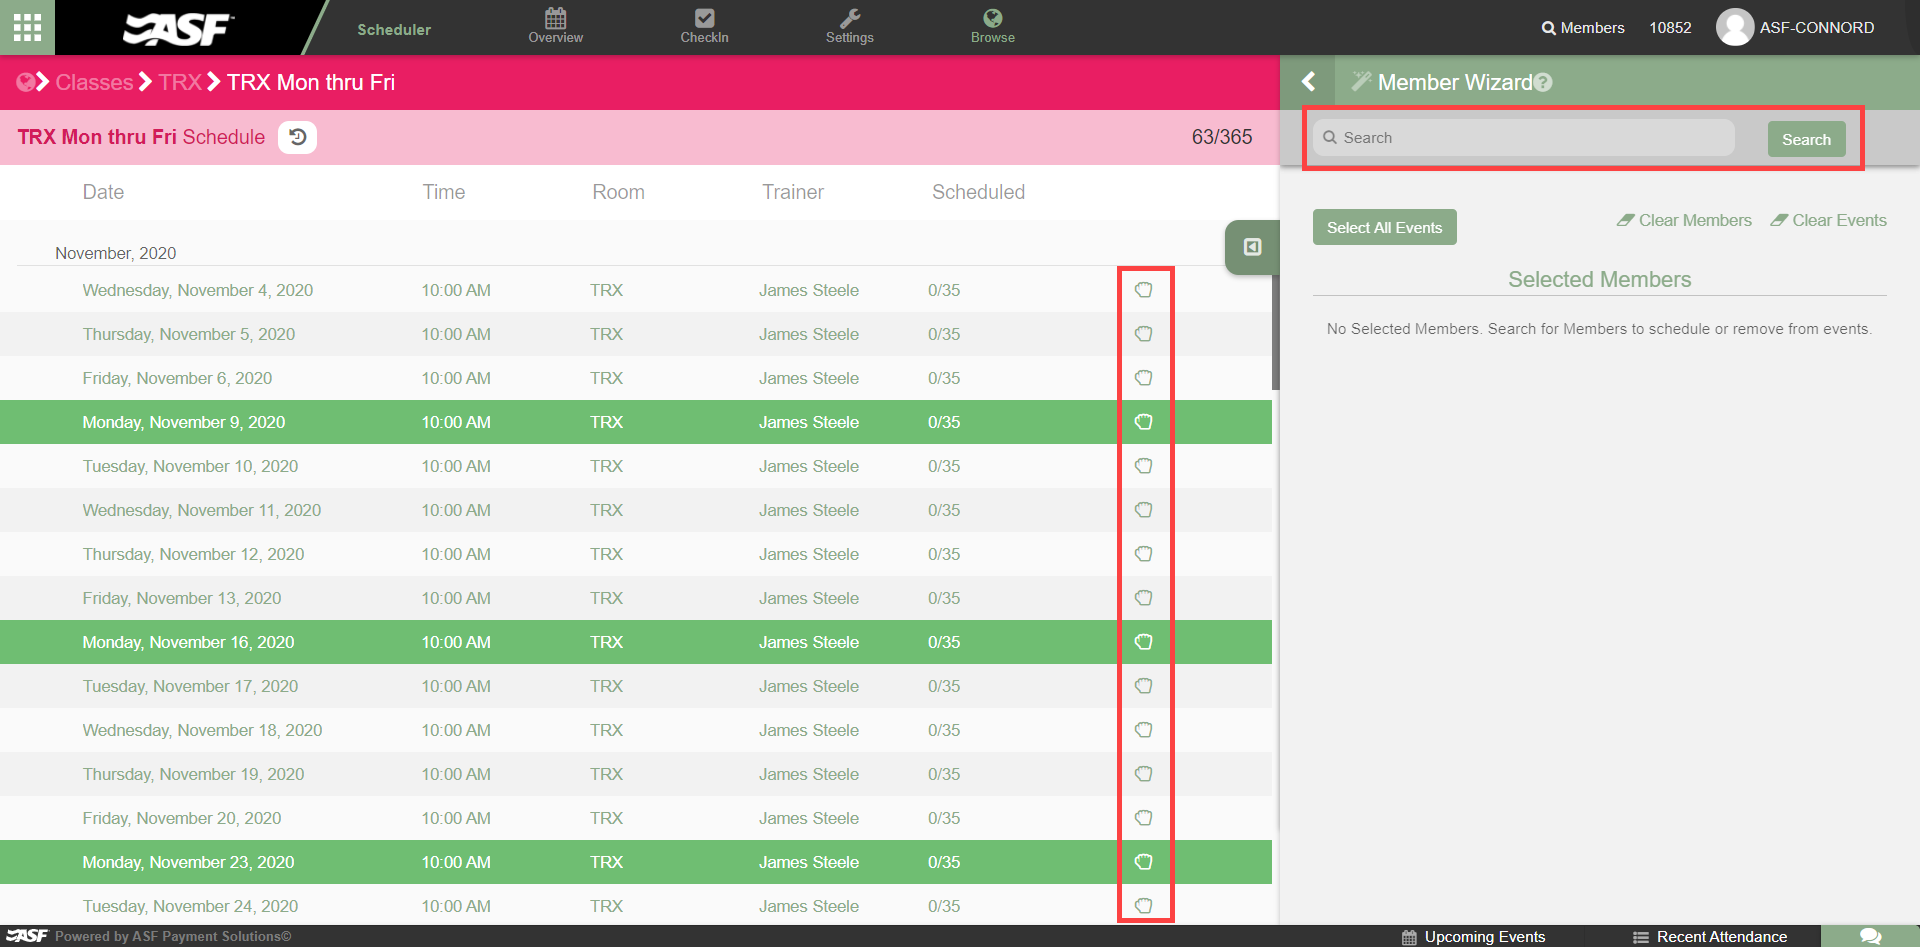Click the breadcrumb home globe icon
The width and height of the screenshot is (1920, 947).
[25, 82]
